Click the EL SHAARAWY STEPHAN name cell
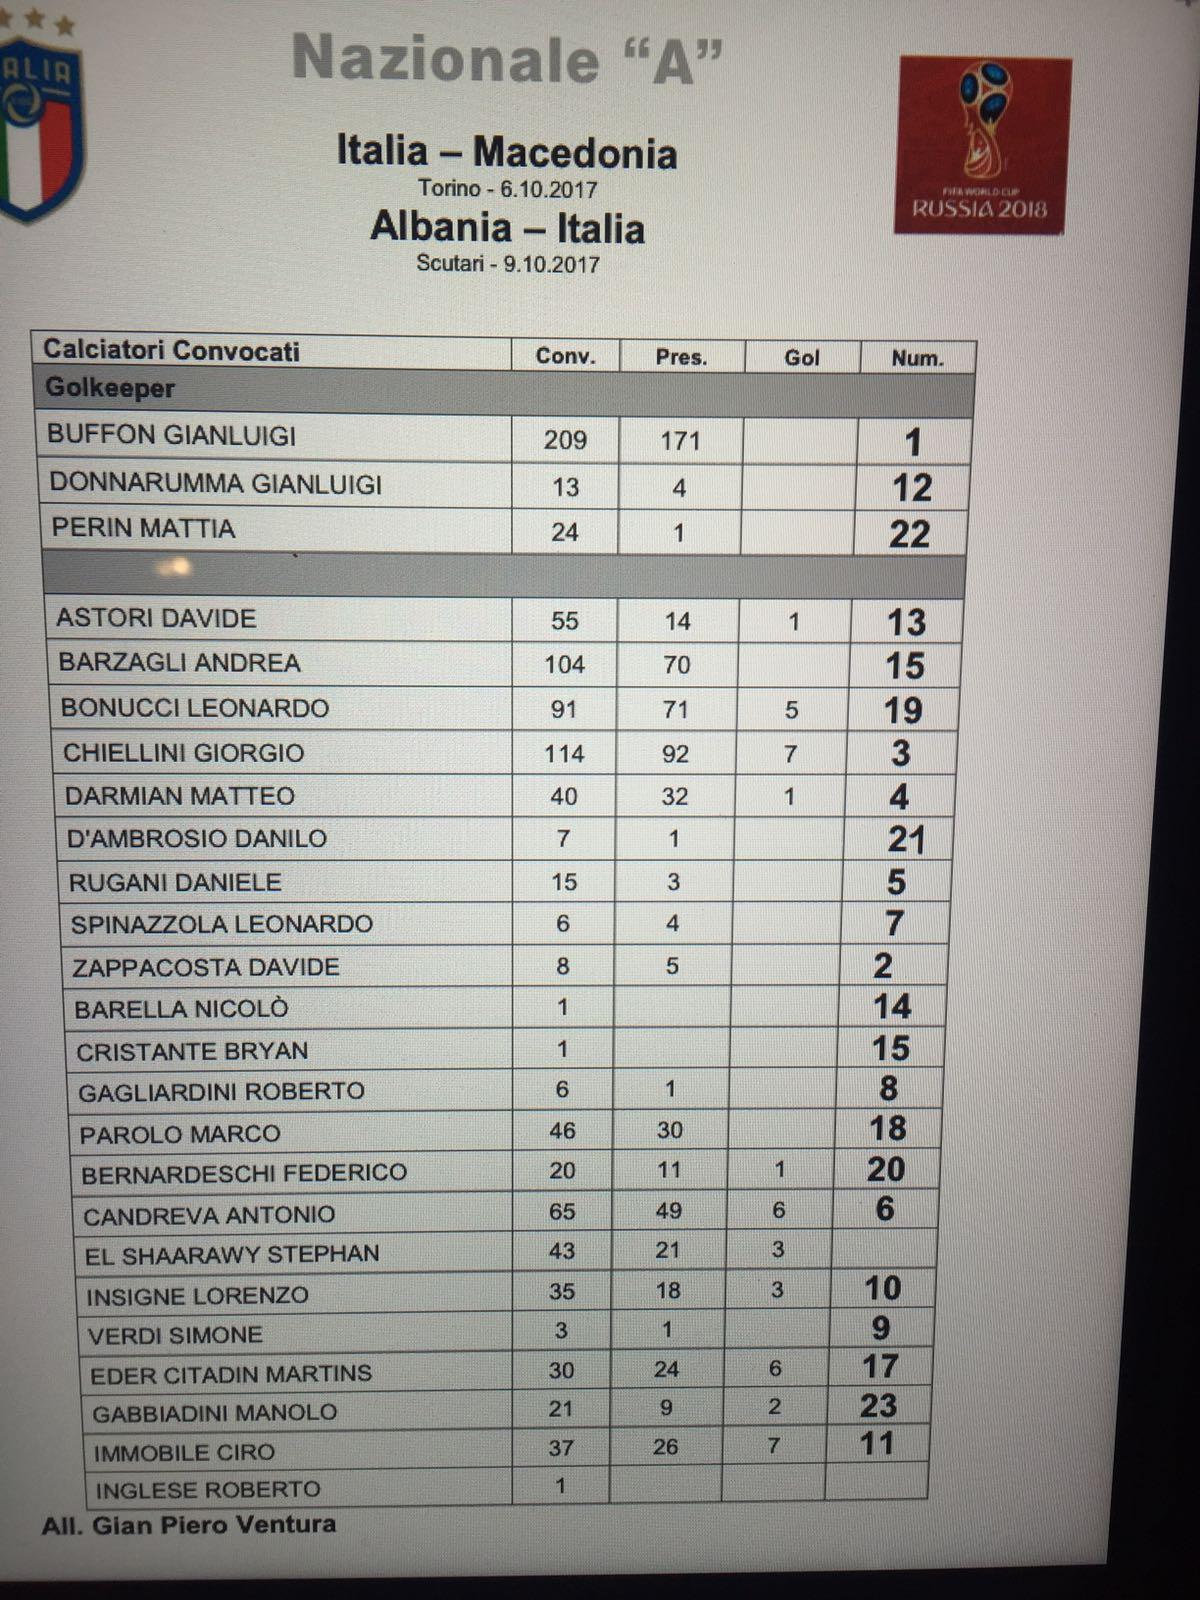Screen dimensions: 1200x1600 pyautogui.click(x=232, y=1255)
